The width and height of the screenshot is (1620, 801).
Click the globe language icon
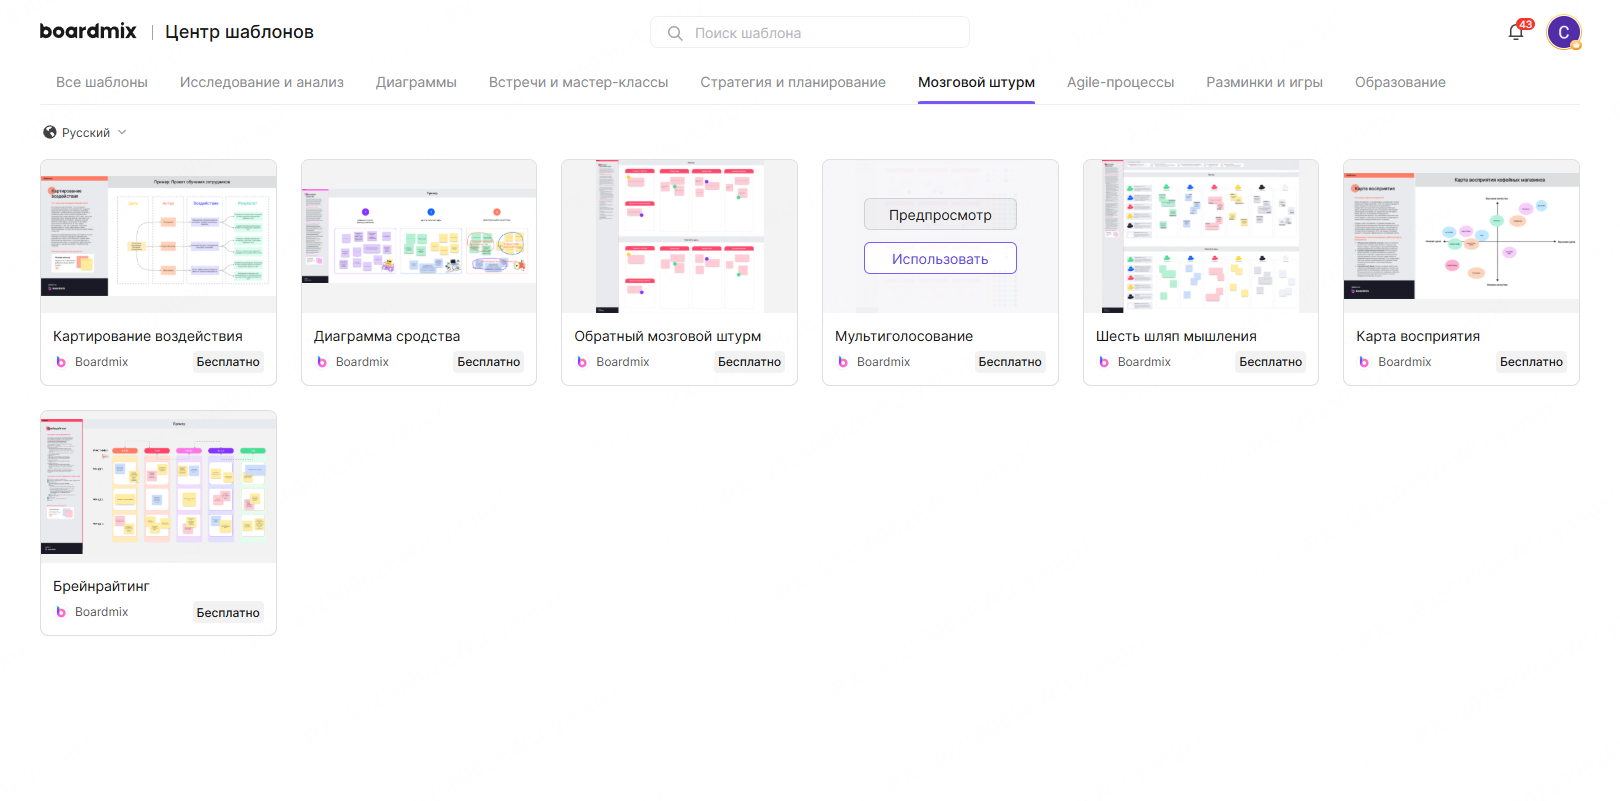click(x=50, y=132)
